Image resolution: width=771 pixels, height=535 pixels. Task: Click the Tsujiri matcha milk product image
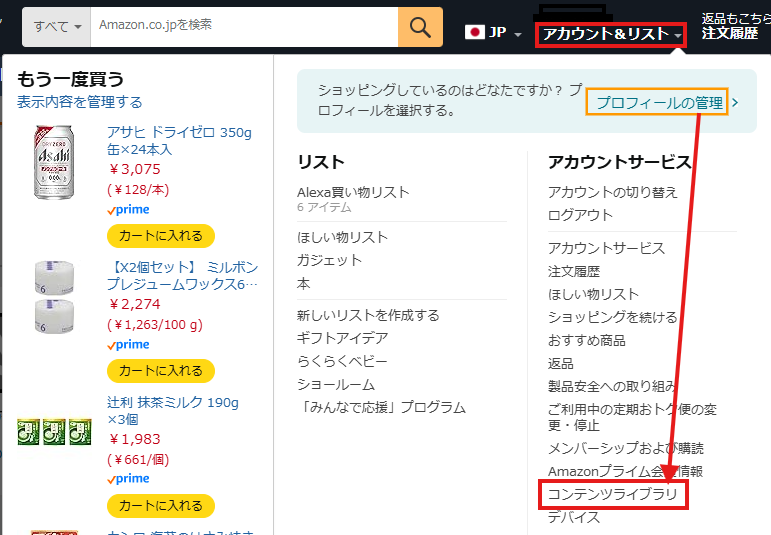pos(54,431)
